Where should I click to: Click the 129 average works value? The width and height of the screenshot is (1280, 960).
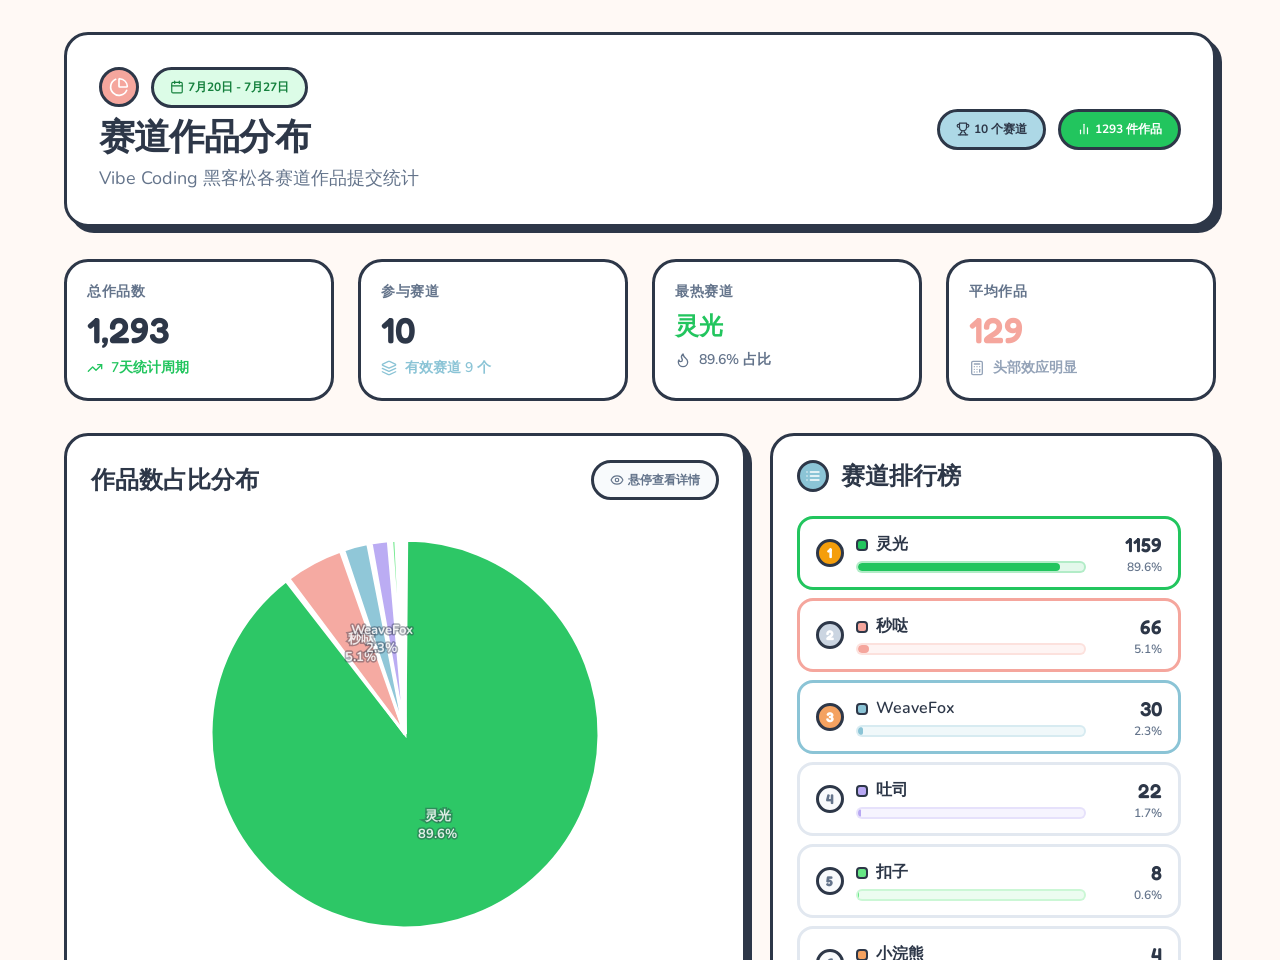coord(995,331)
